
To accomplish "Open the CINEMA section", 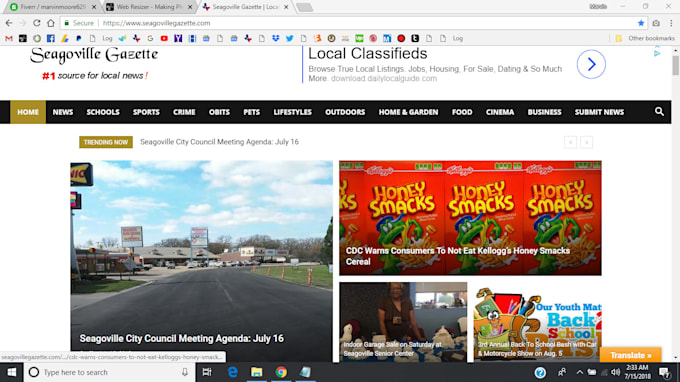I will point(500,112).
